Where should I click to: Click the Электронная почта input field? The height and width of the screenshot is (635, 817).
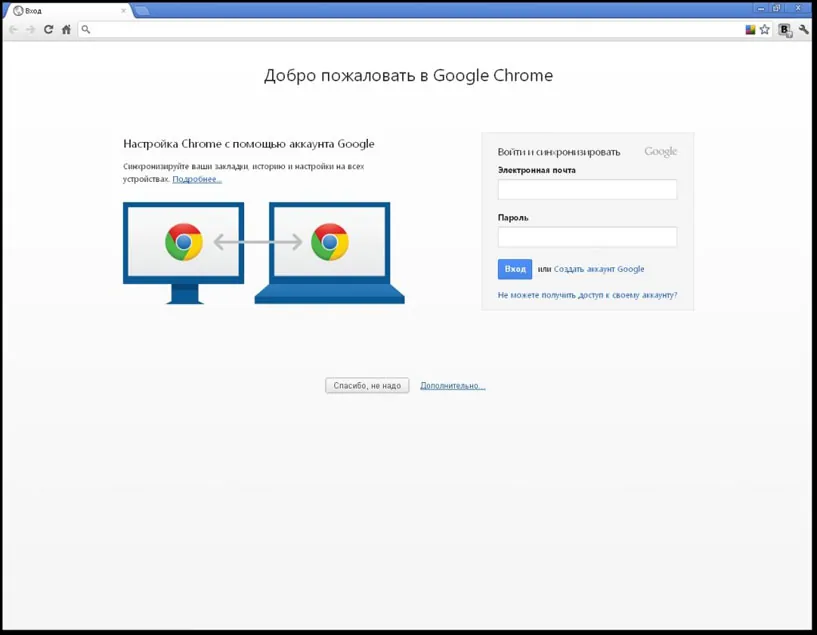[x=587, y=189]
